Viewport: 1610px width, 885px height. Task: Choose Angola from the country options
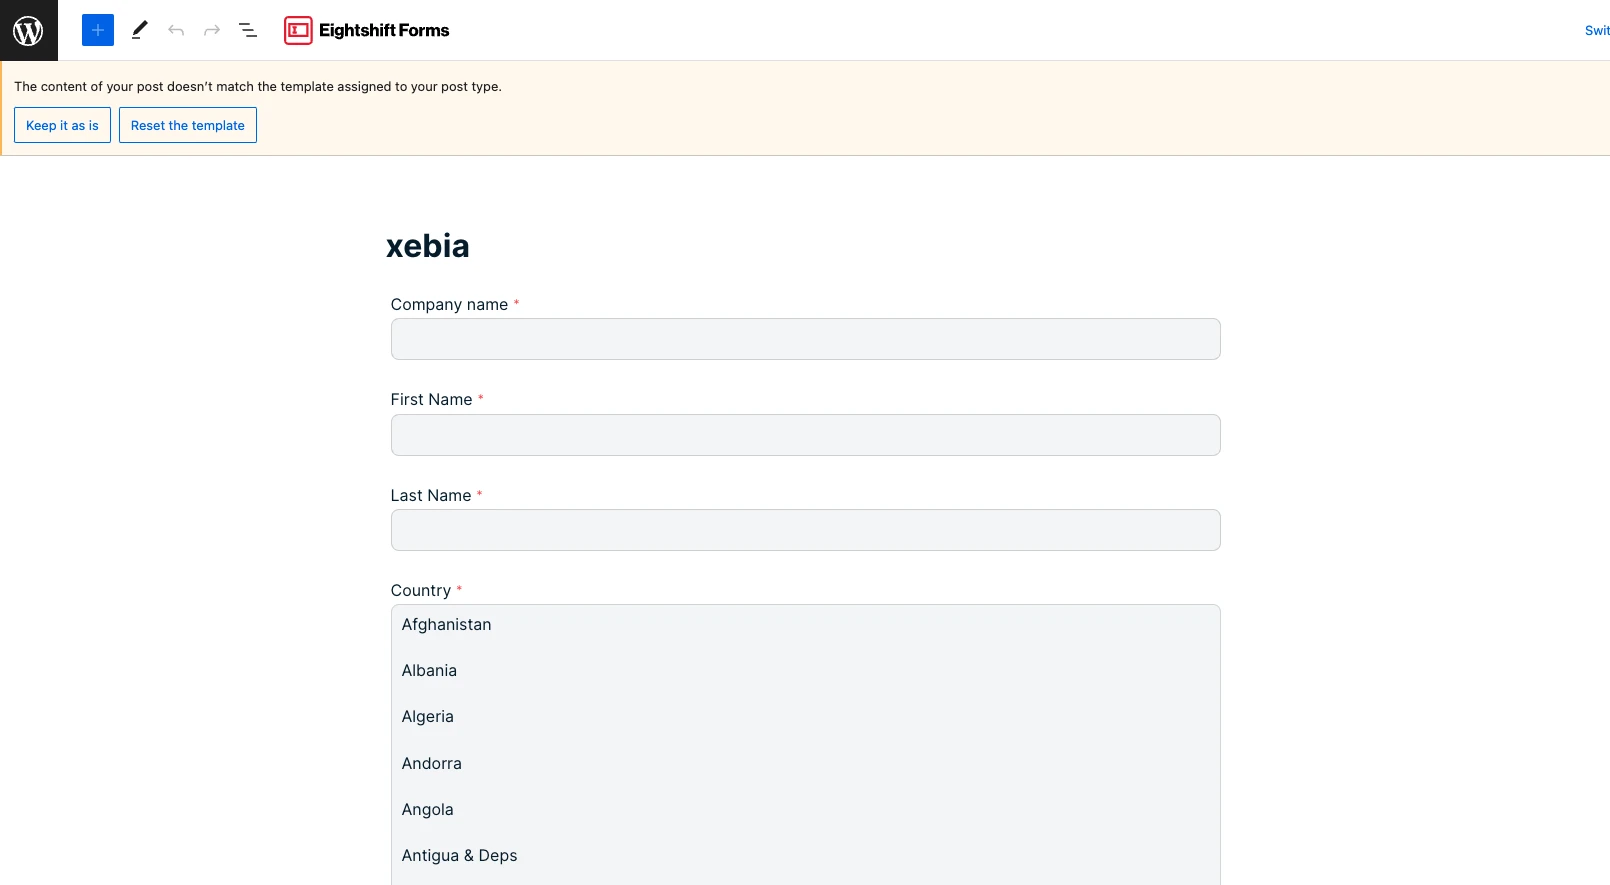[427, 809]
